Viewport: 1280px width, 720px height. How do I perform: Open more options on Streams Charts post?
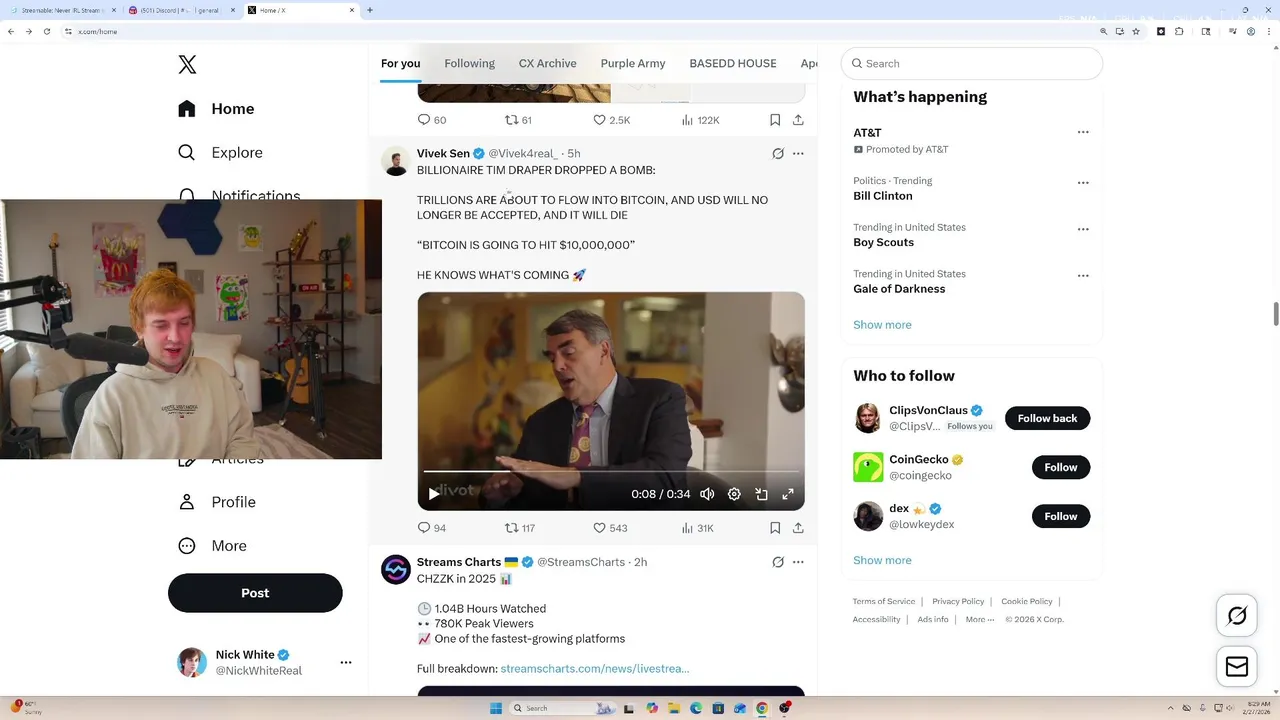tap(798, 562)
